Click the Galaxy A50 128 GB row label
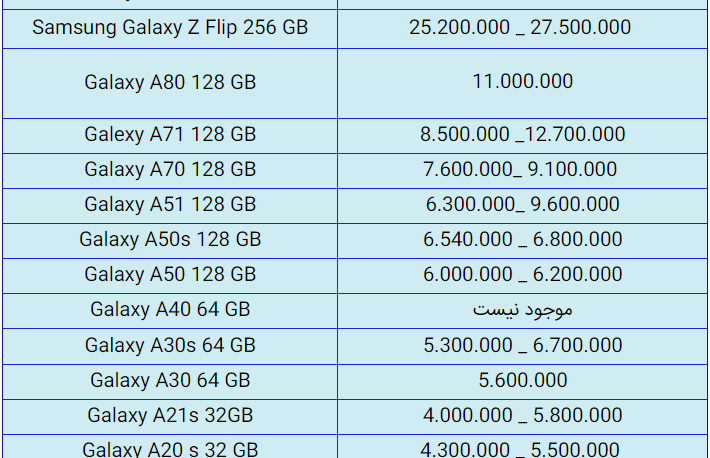 point(170,275)
